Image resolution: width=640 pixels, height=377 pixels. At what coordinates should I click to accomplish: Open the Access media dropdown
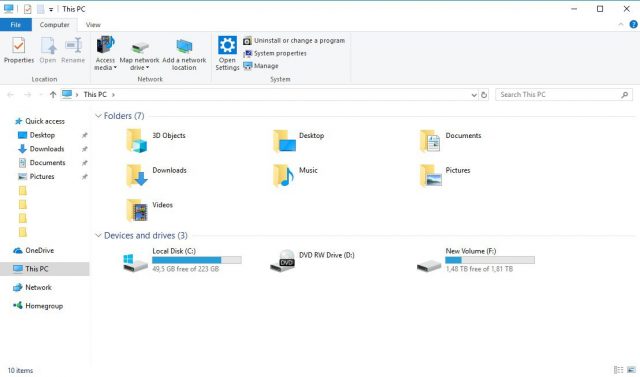click(x=105, y=53)
